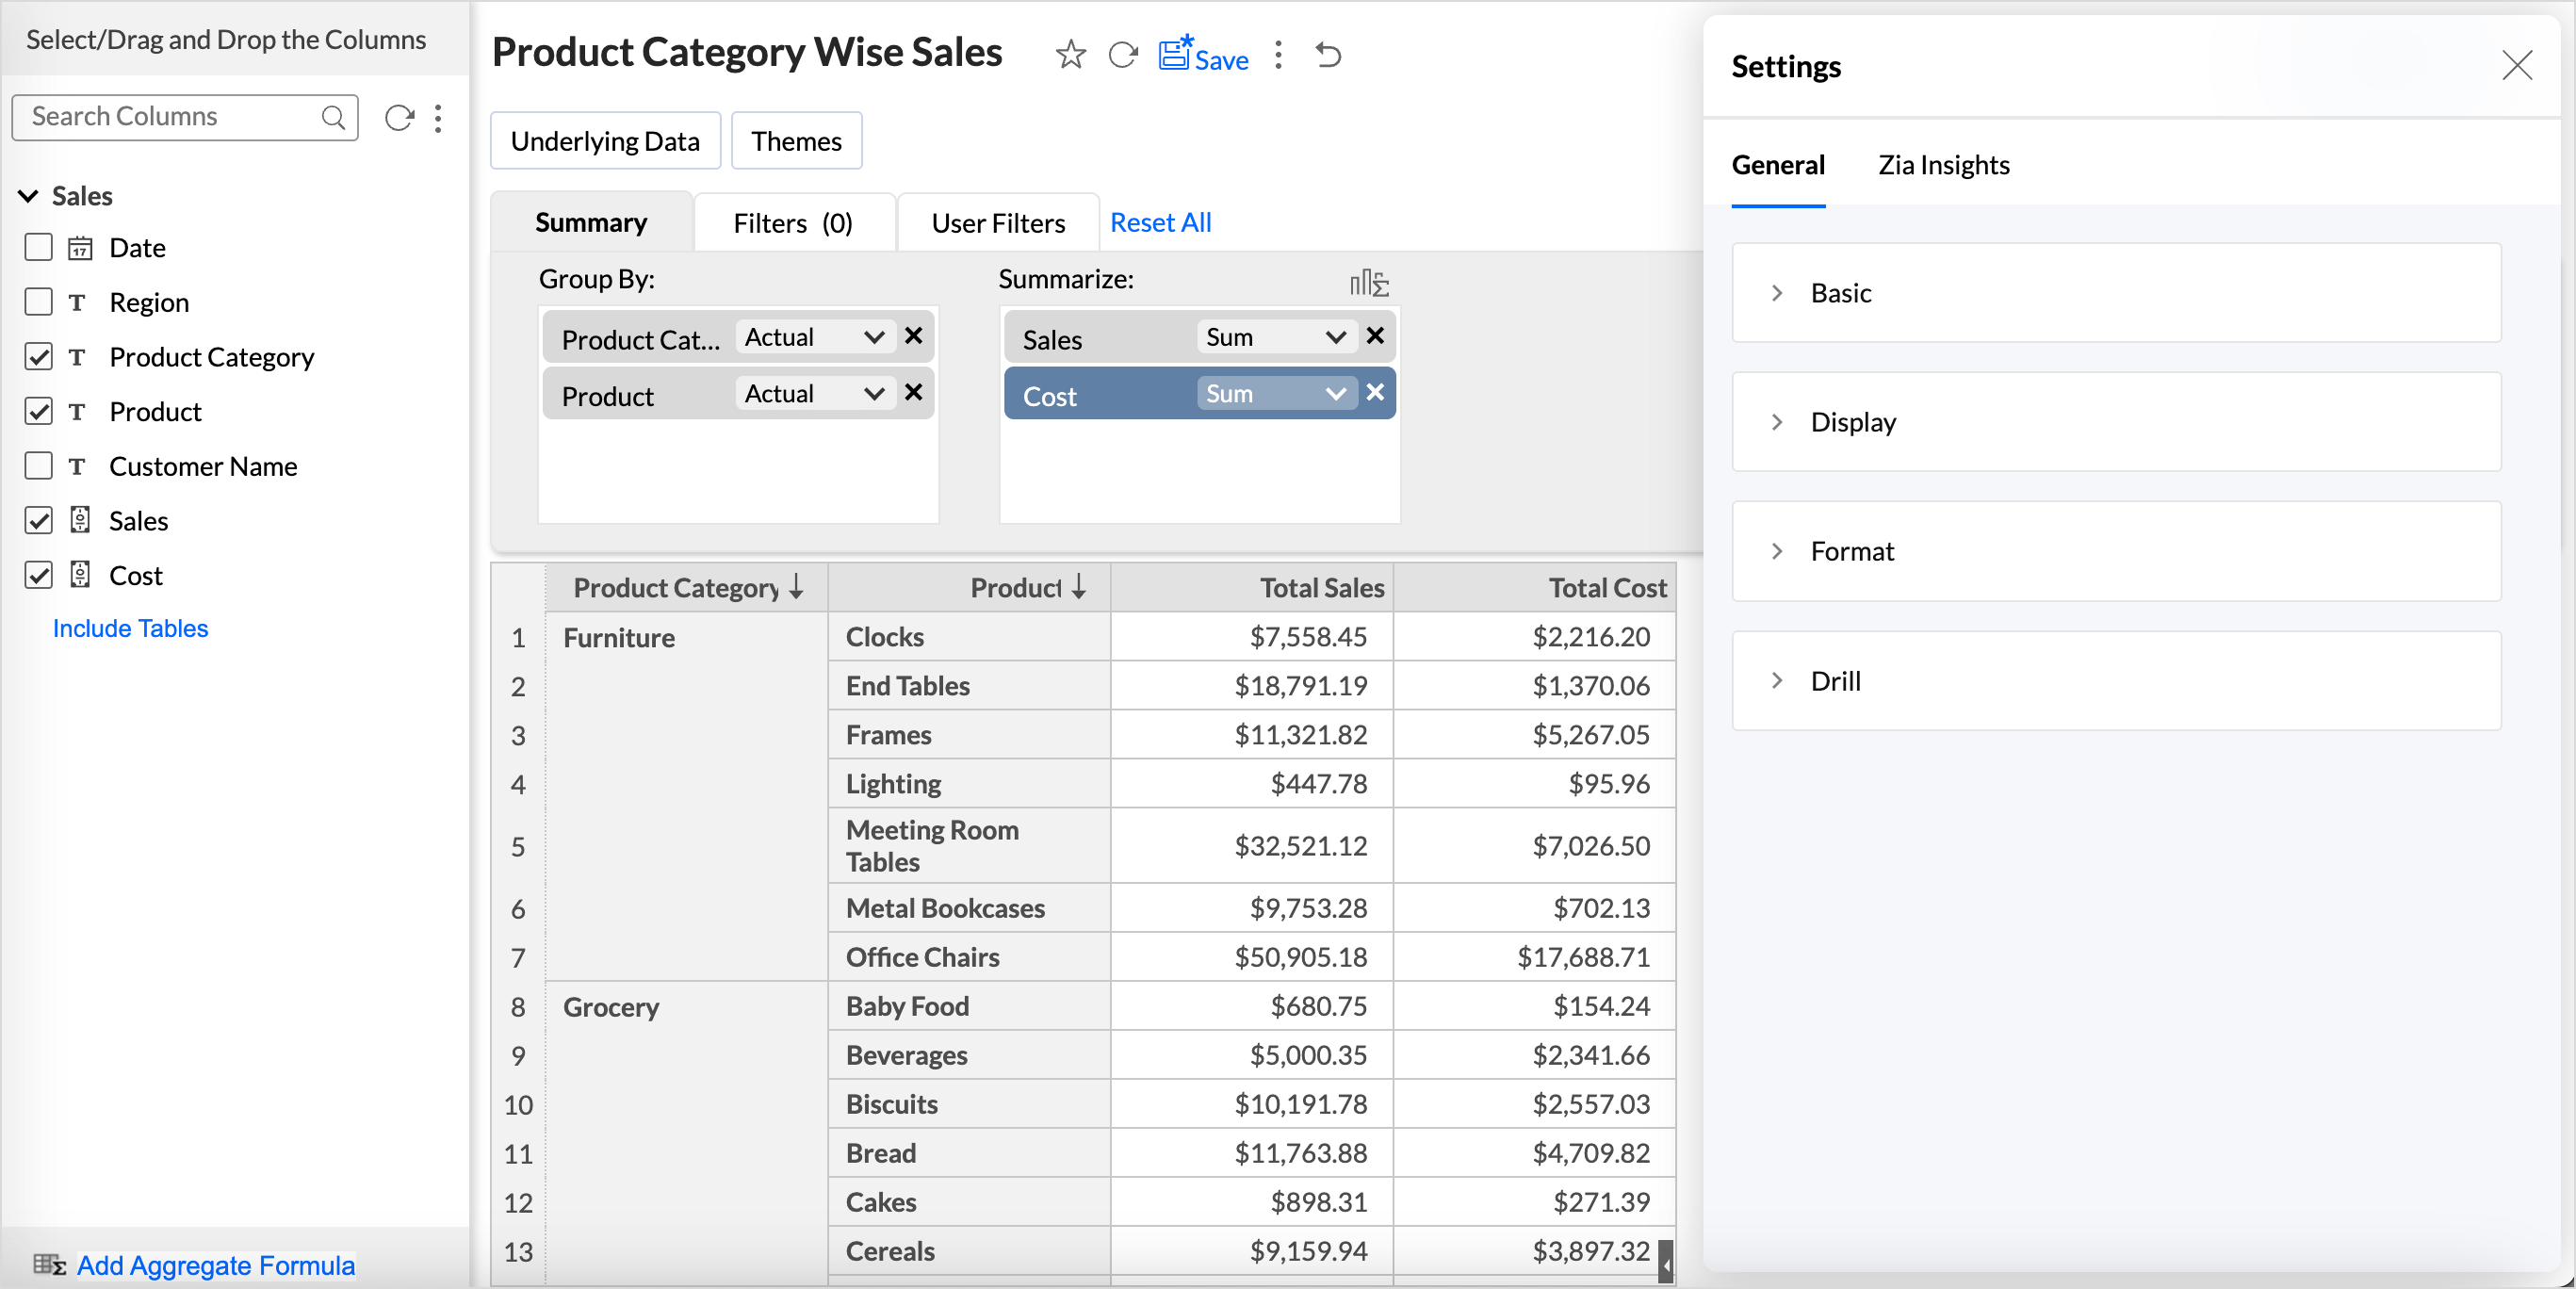Open the vertical three-dots menu beside Save
The image size is (2576, 1289).
point(1278,55)
